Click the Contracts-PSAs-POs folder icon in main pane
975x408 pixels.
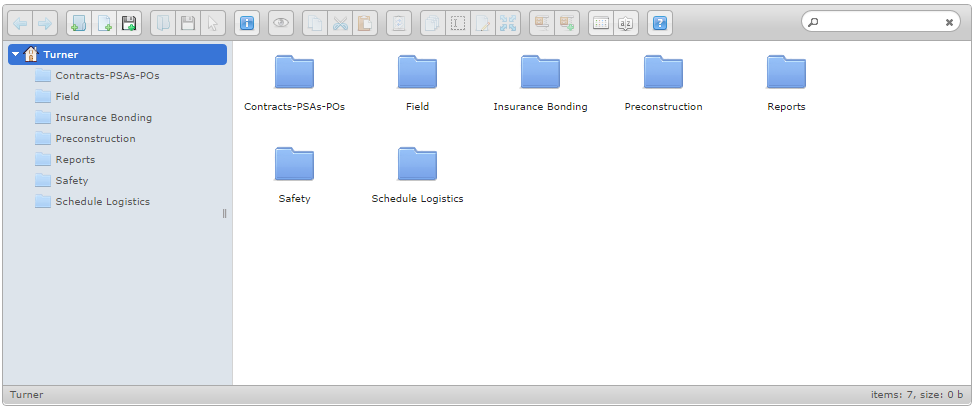click(x=294, y=72)
